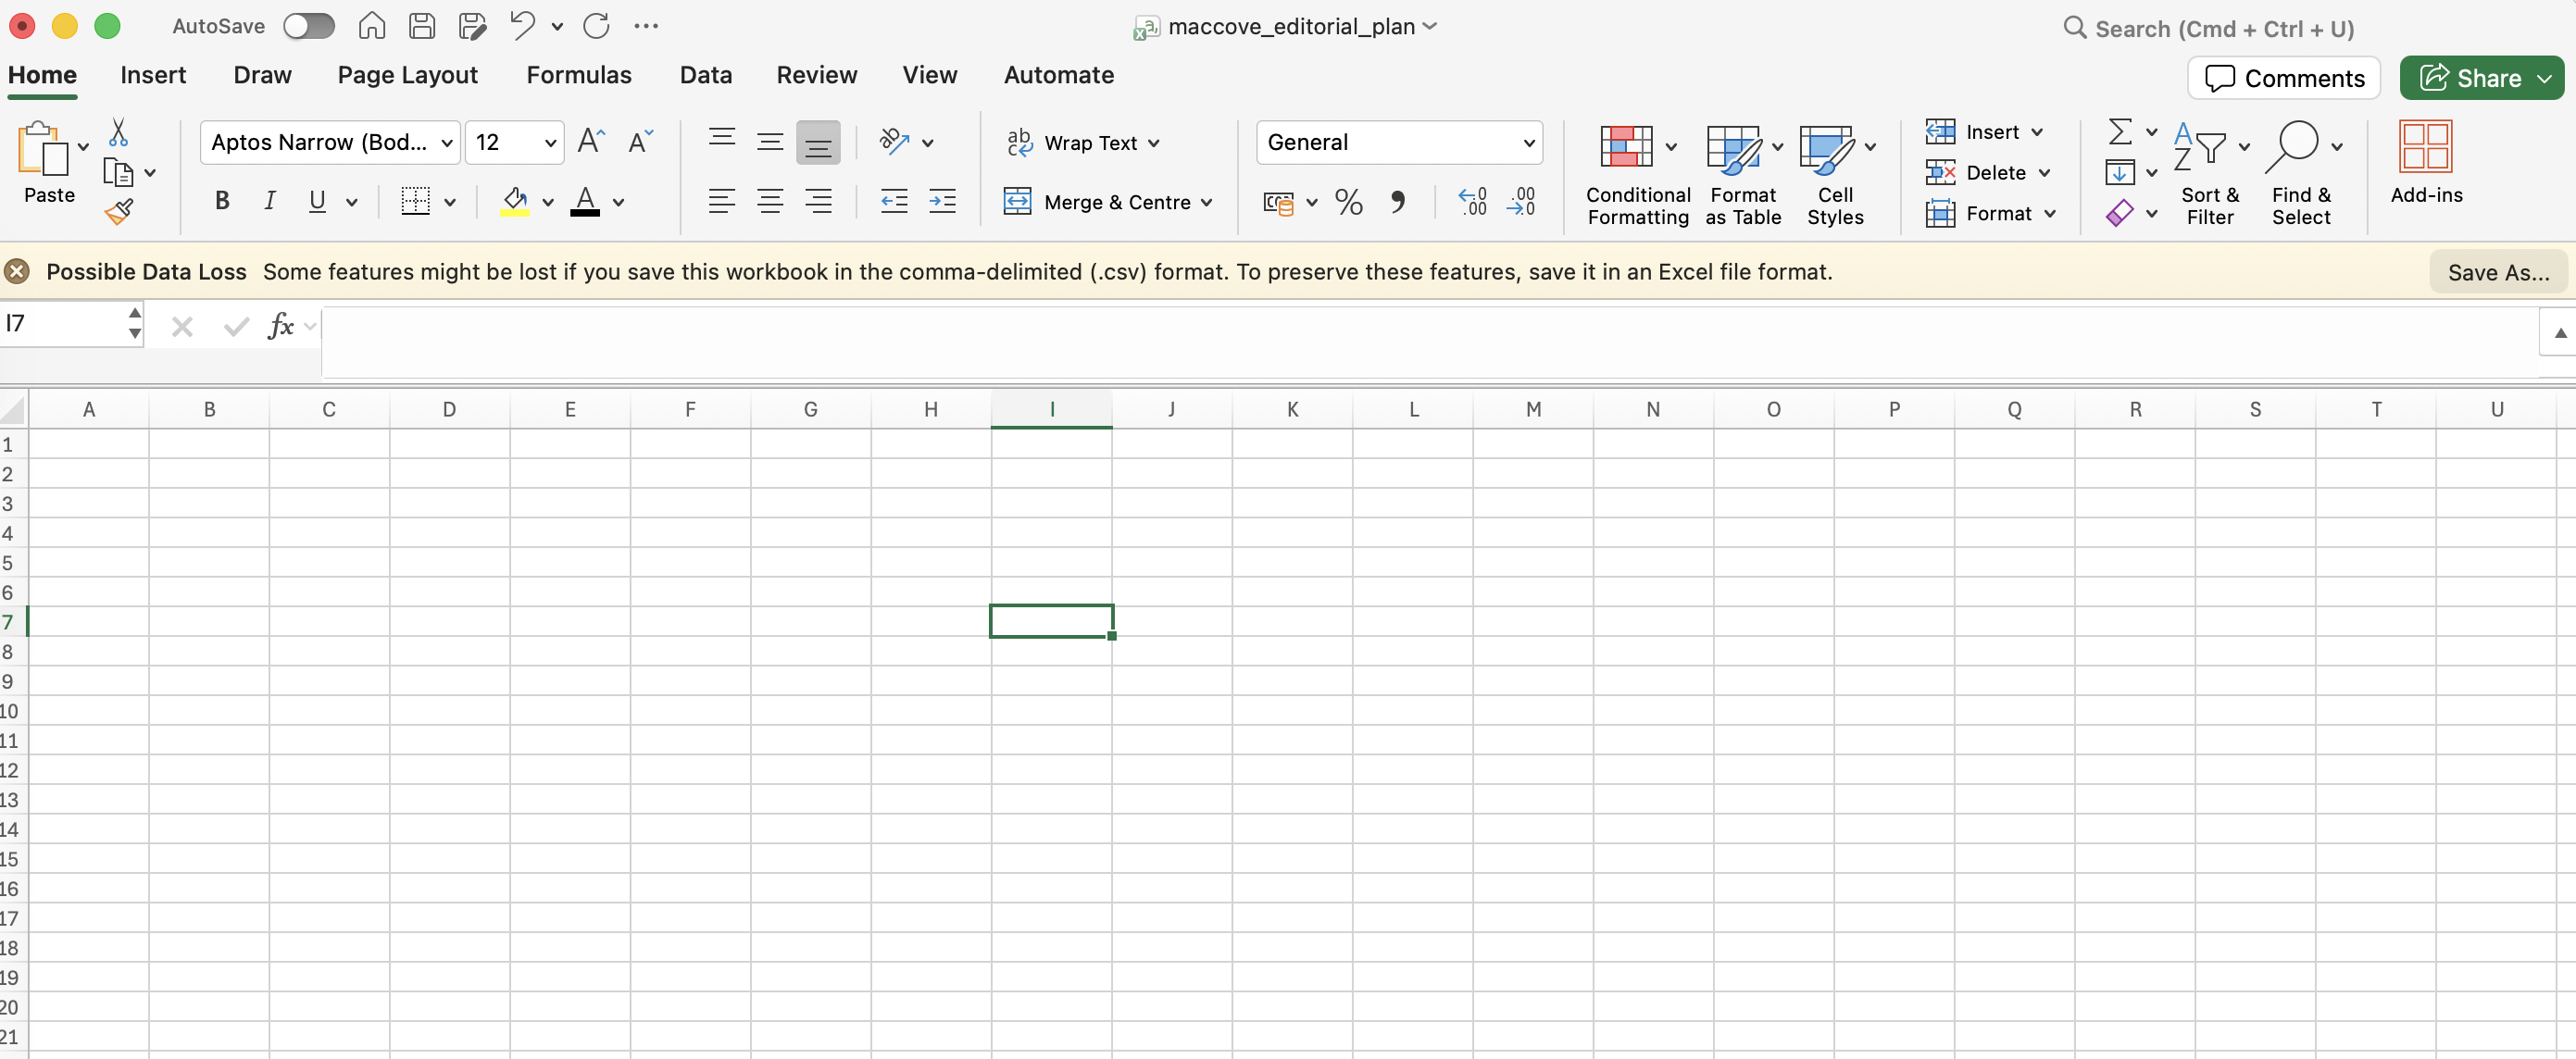The height and width of the screenshot is (1059, 2576).
Task: Click the Increase Decimal icon
Action: click(1473, 203)
